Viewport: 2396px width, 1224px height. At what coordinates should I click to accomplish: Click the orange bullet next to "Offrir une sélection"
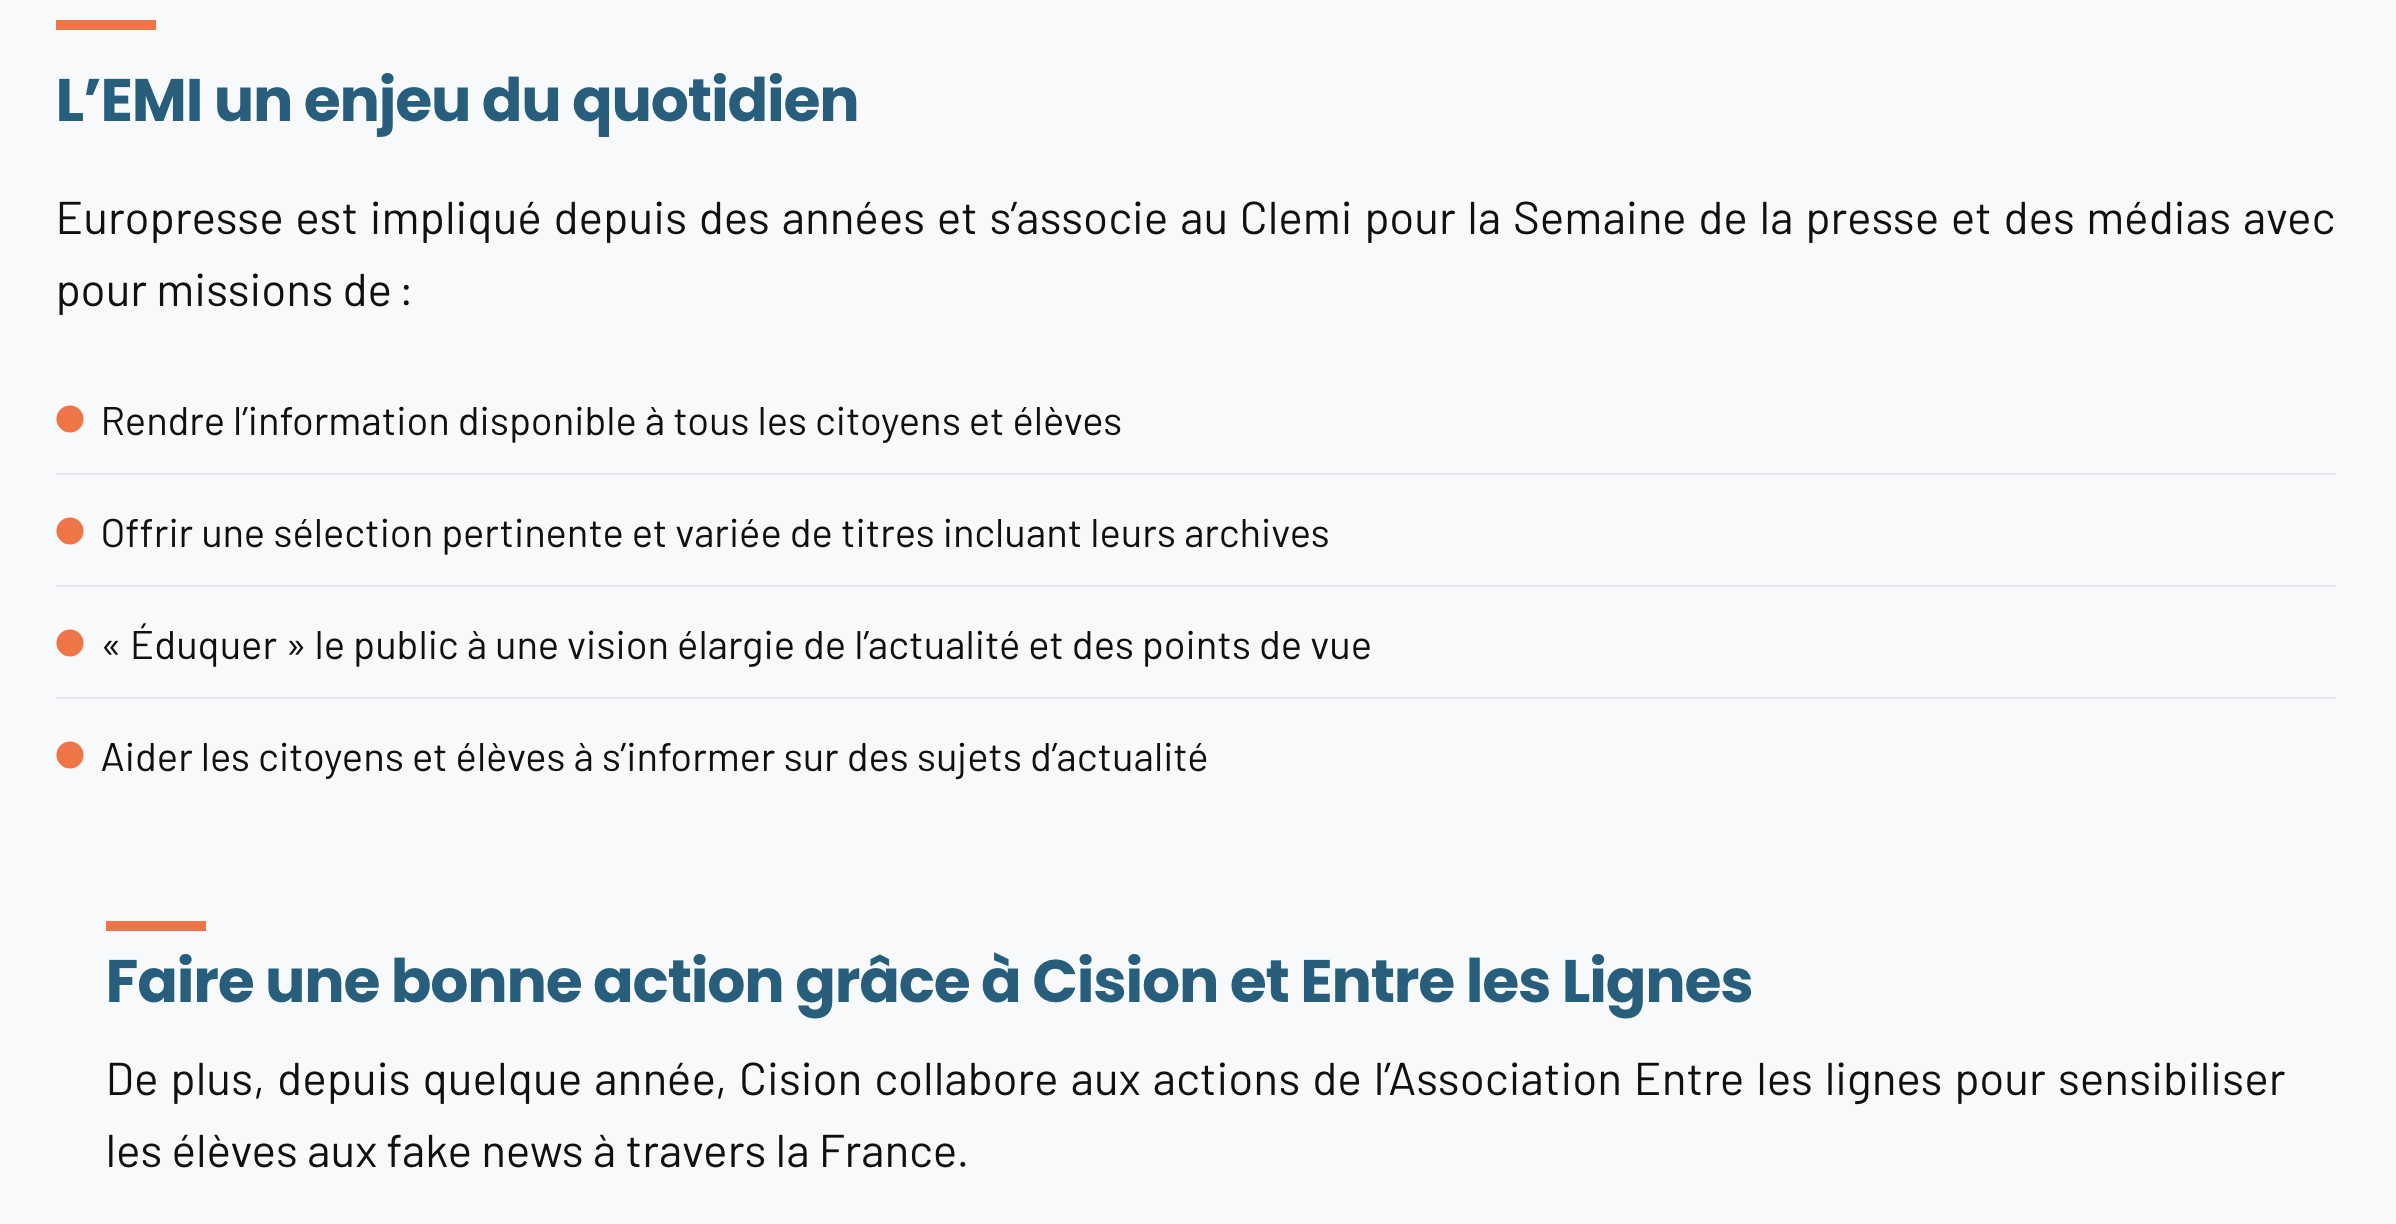(70, 531)
